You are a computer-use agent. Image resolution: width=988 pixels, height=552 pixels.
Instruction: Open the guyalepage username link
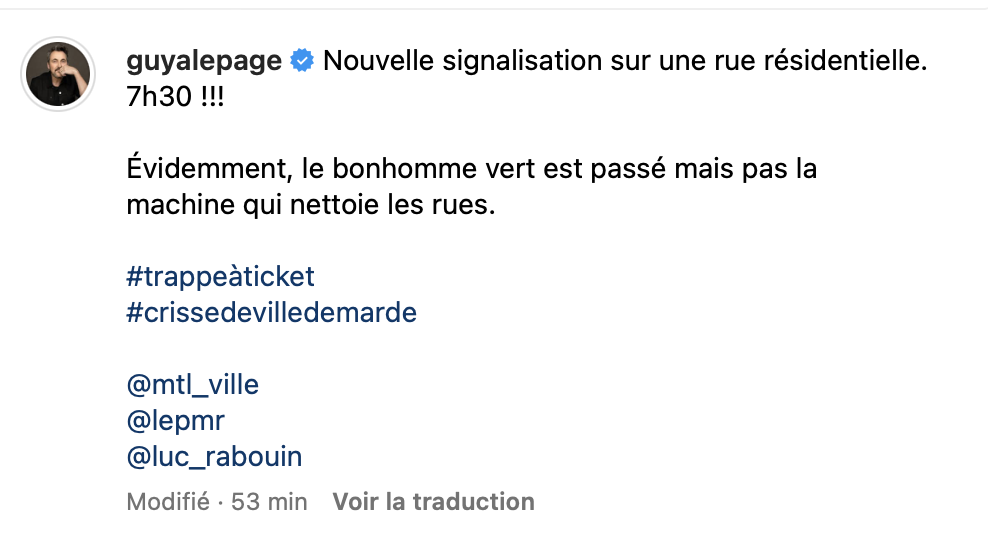204,62
